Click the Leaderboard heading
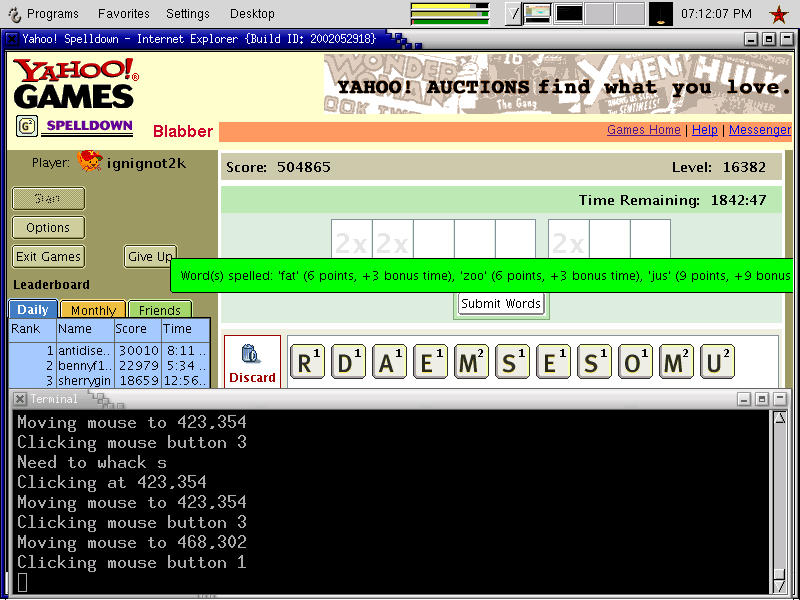 [51, 285]
